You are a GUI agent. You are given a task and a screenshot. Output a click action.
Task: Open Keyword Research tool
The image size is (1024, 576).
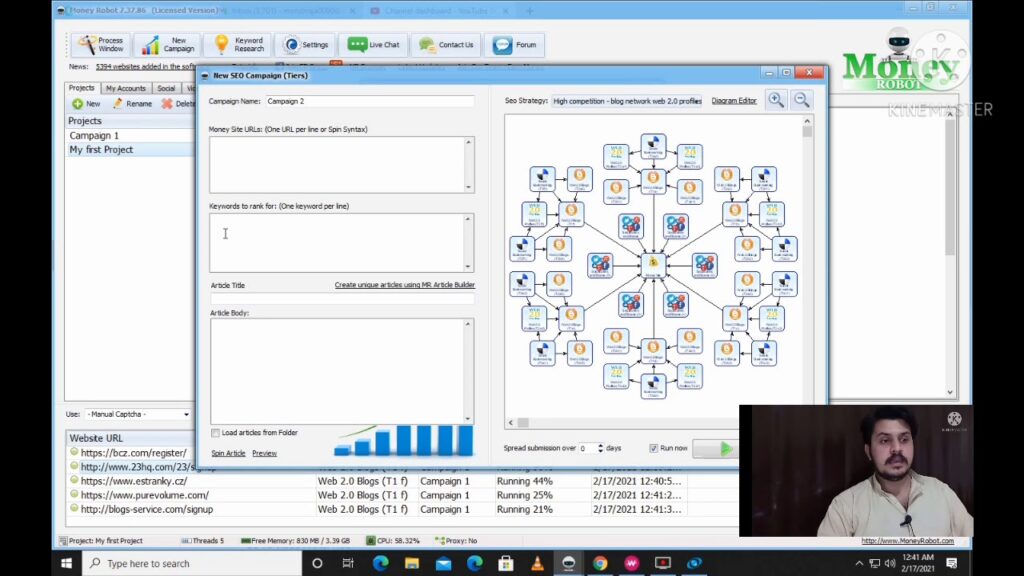coord(239,44)
